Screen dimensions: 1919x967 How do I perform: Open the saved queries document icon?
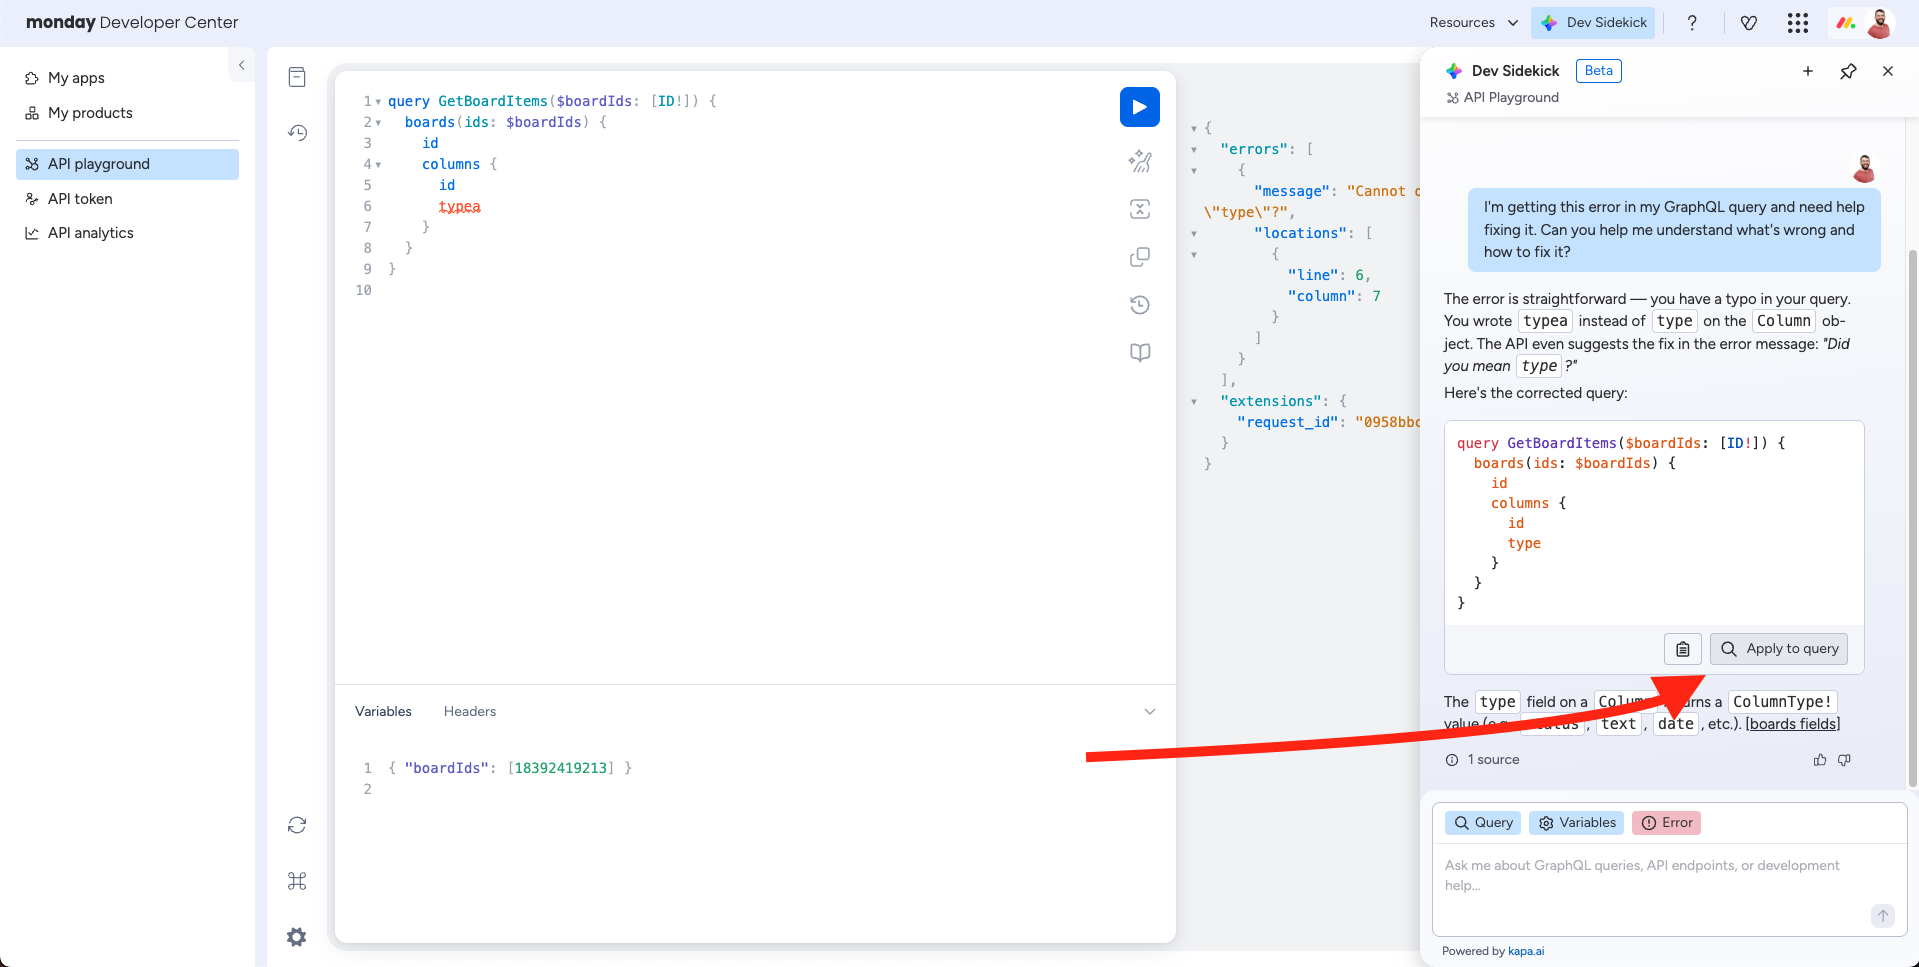tap(297, 77)
